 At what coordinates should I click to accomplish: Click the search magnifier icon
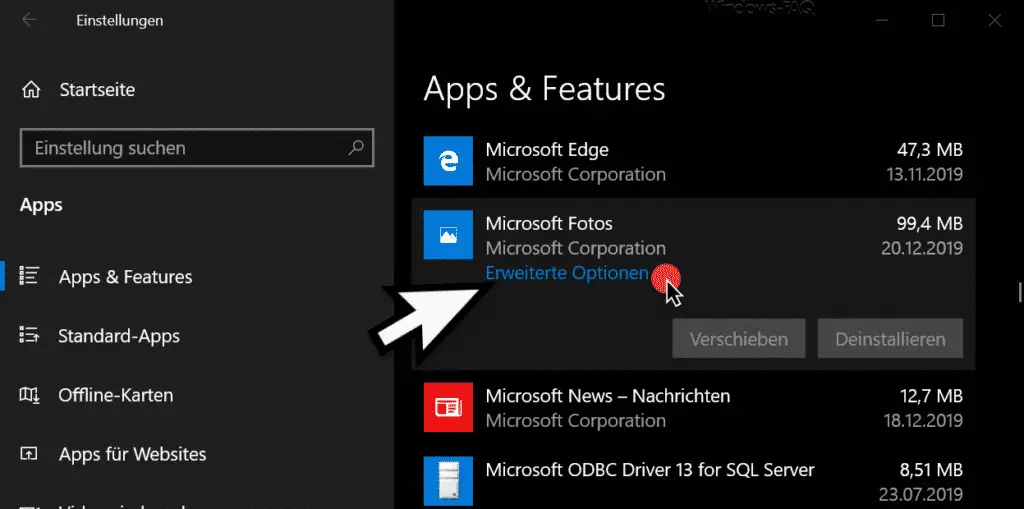pyautogui.click(x=356, y=148)
